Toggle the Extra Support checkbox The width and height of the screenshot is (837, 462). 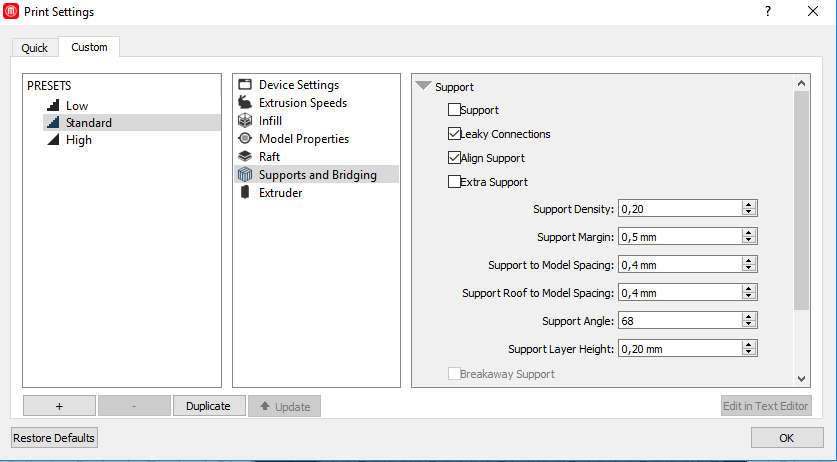click(x=454, y=182)
